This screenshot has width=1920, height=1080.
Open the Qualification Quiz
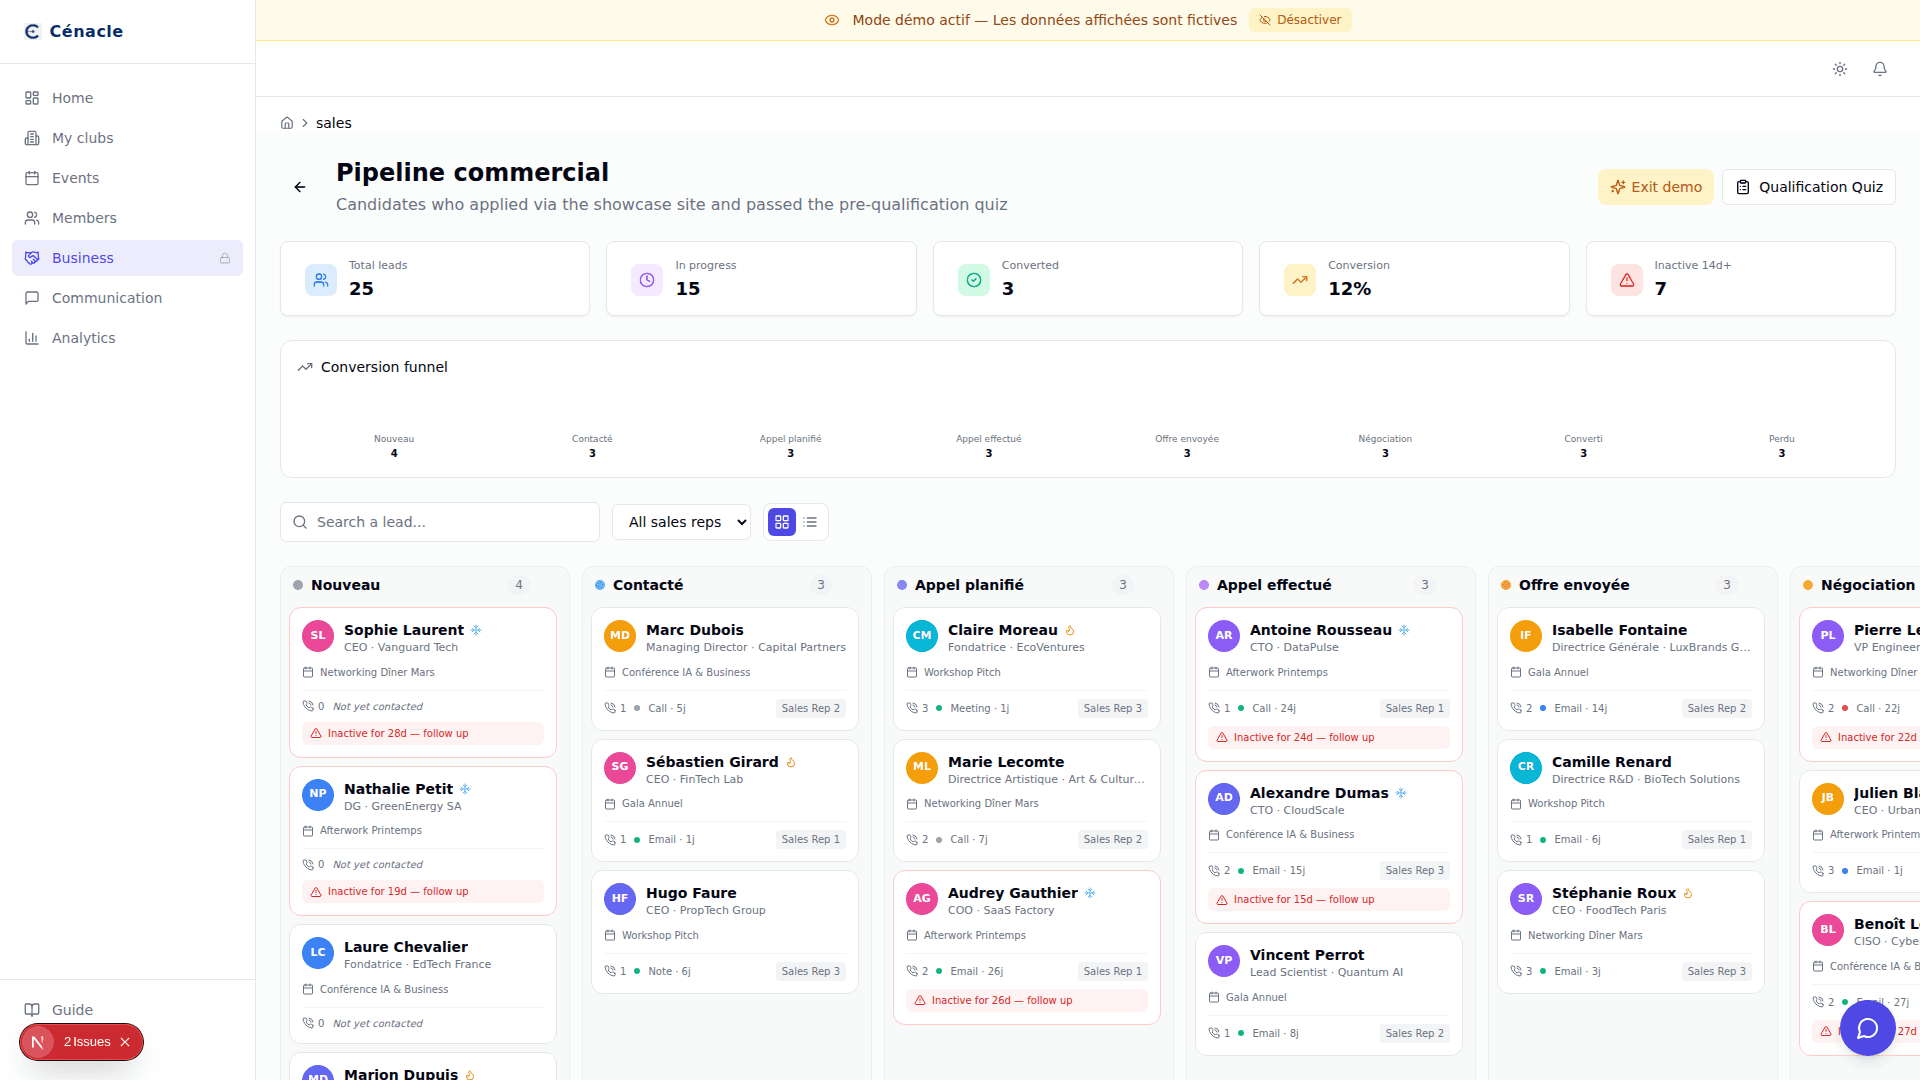tap(1808, 187)
